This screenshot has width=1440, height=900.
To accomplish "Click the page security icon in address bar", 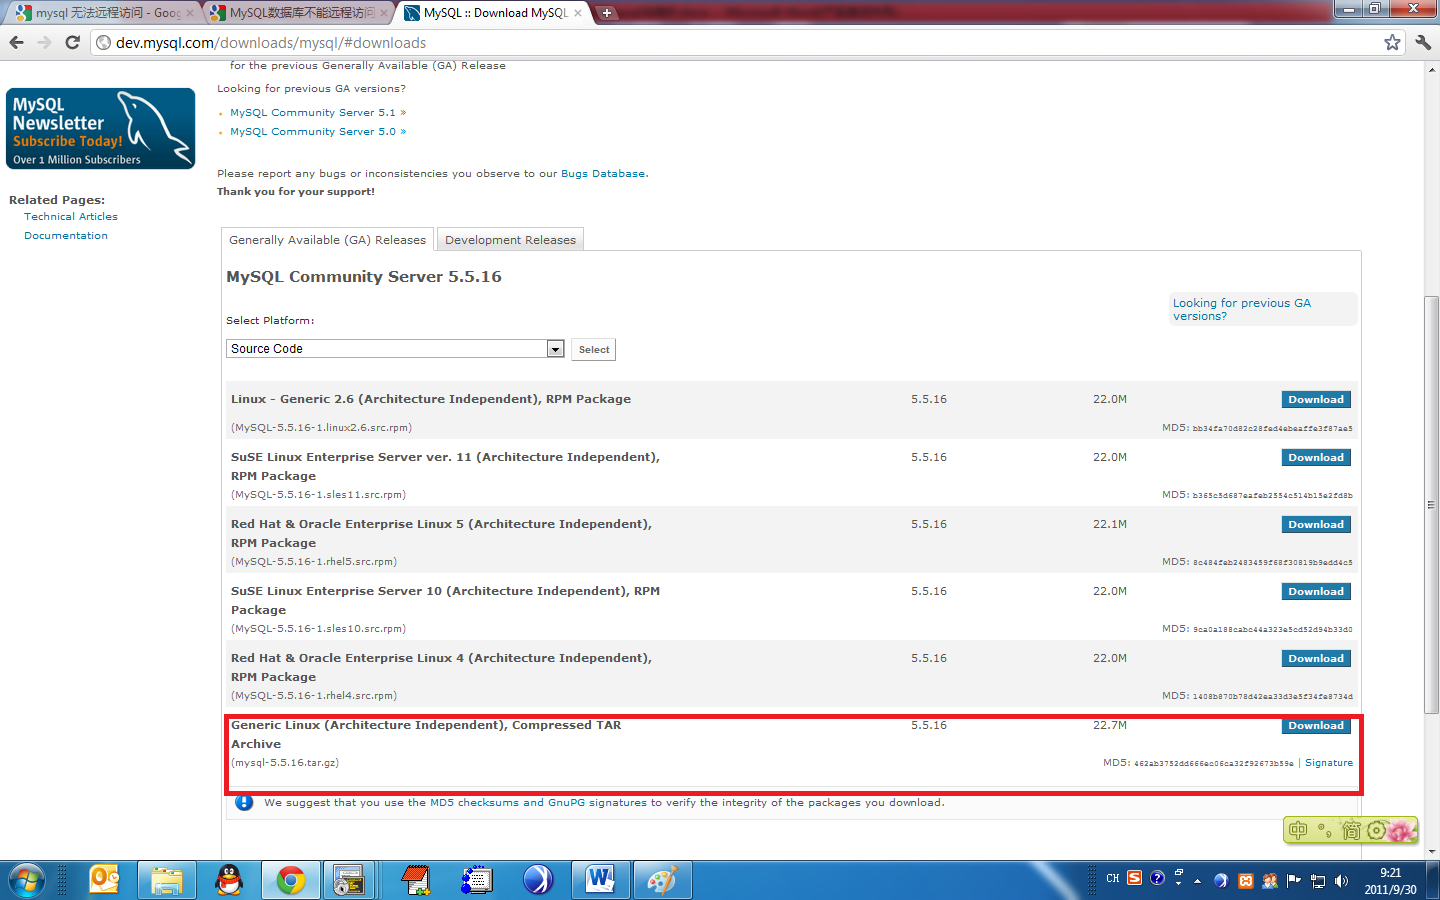I will click(x=103, y=42).
